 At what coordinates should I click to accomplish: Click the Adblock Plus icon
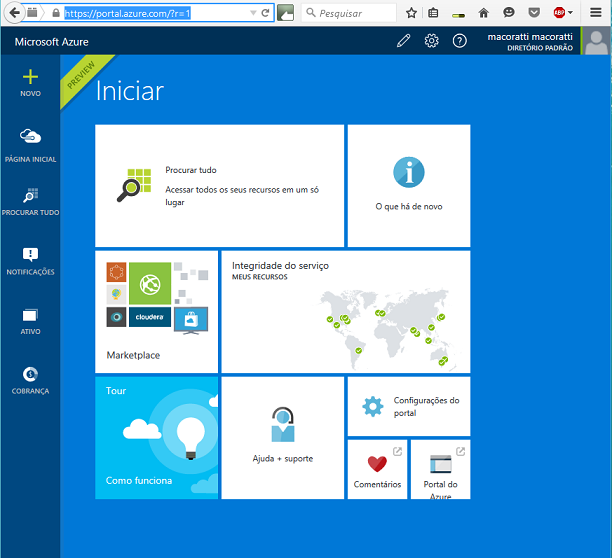(x=559, y=13)
